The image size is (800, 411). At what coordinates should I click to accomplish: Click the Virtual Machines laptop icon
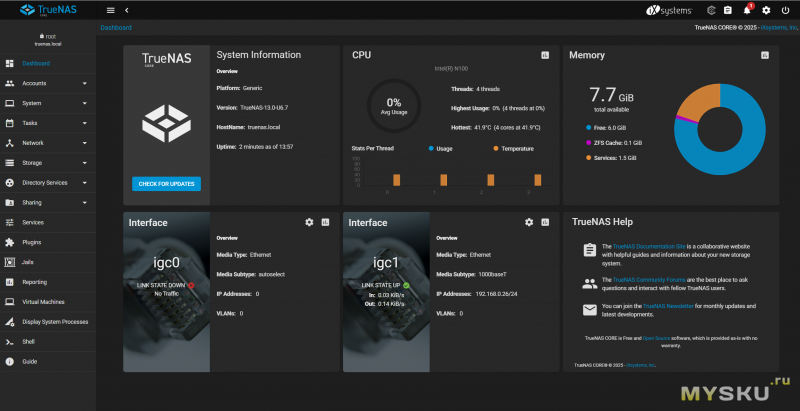[9, 302]
